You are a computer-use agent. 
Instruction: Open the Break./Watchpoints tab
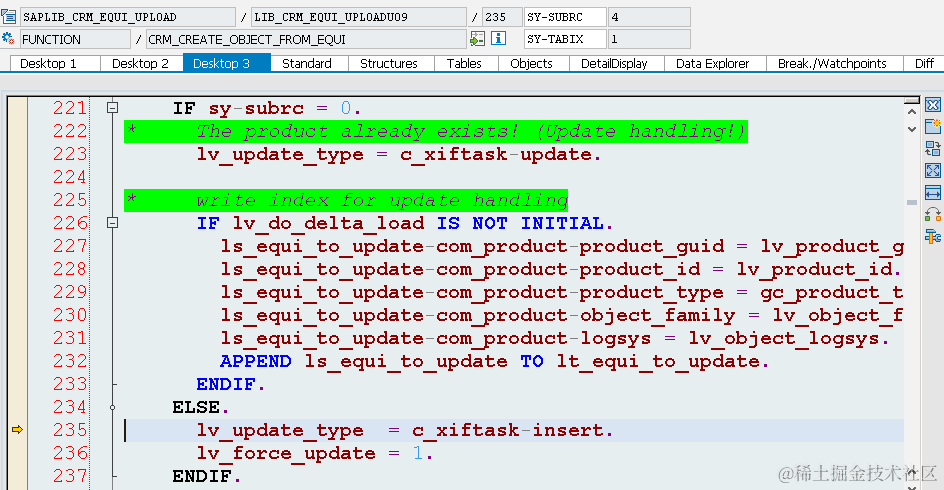point(832,63)
